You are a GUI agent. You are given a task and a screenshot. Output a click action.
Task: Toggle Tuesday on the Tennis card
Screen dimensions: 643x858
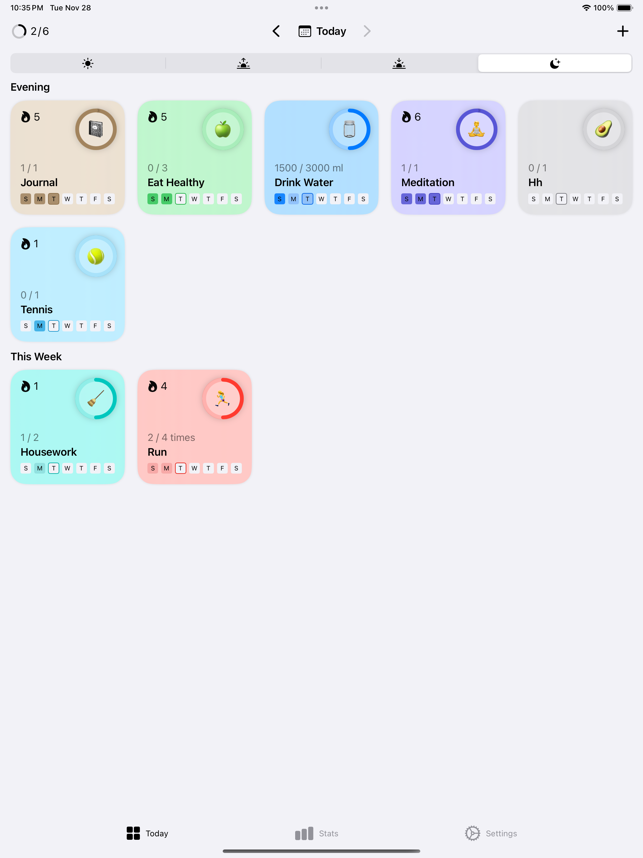click(x=54, y=326)
